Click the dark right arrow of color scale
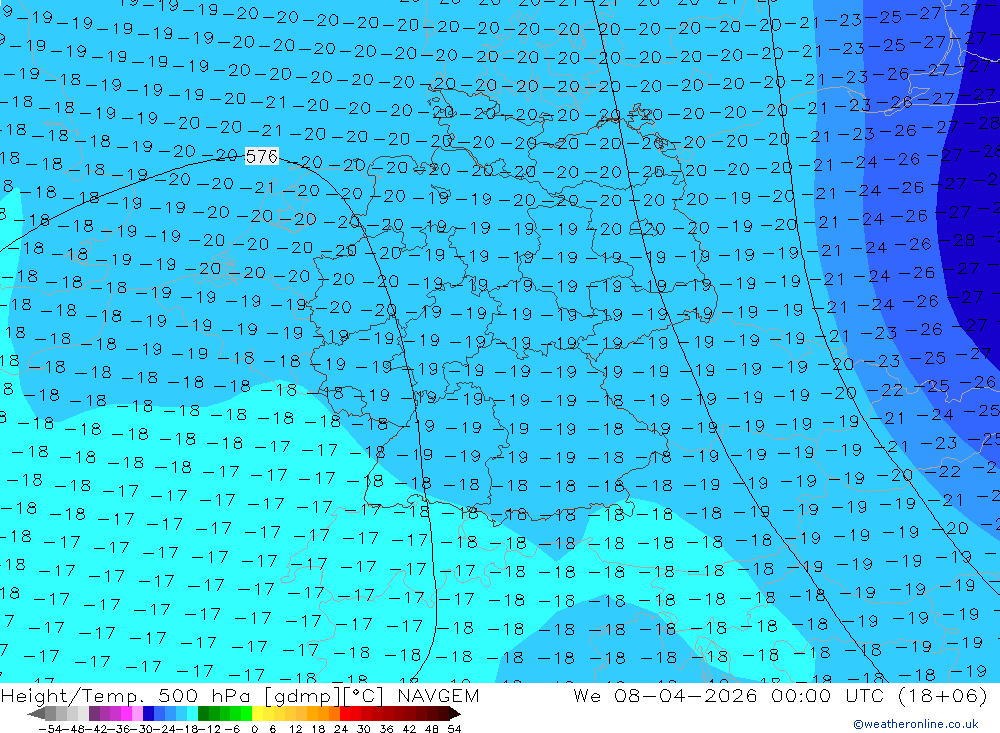 [x=455, y=713]
